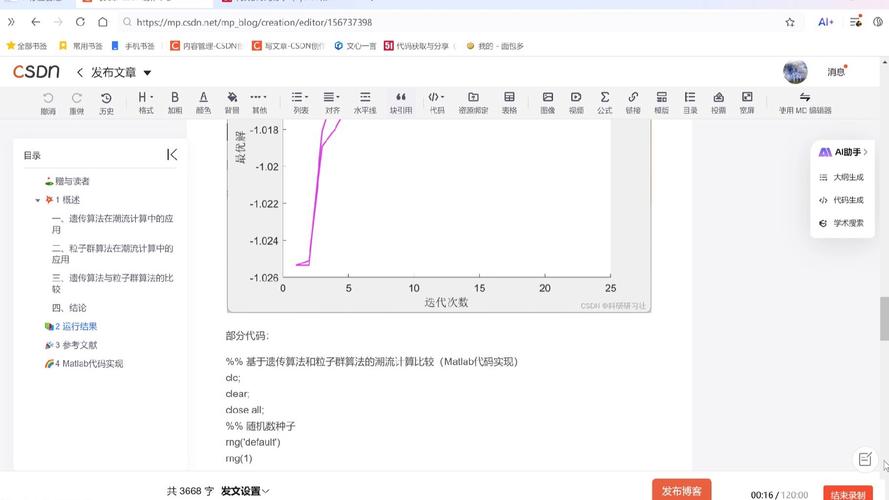
Task: Insert an image (图像)
Action: (548, 103)
